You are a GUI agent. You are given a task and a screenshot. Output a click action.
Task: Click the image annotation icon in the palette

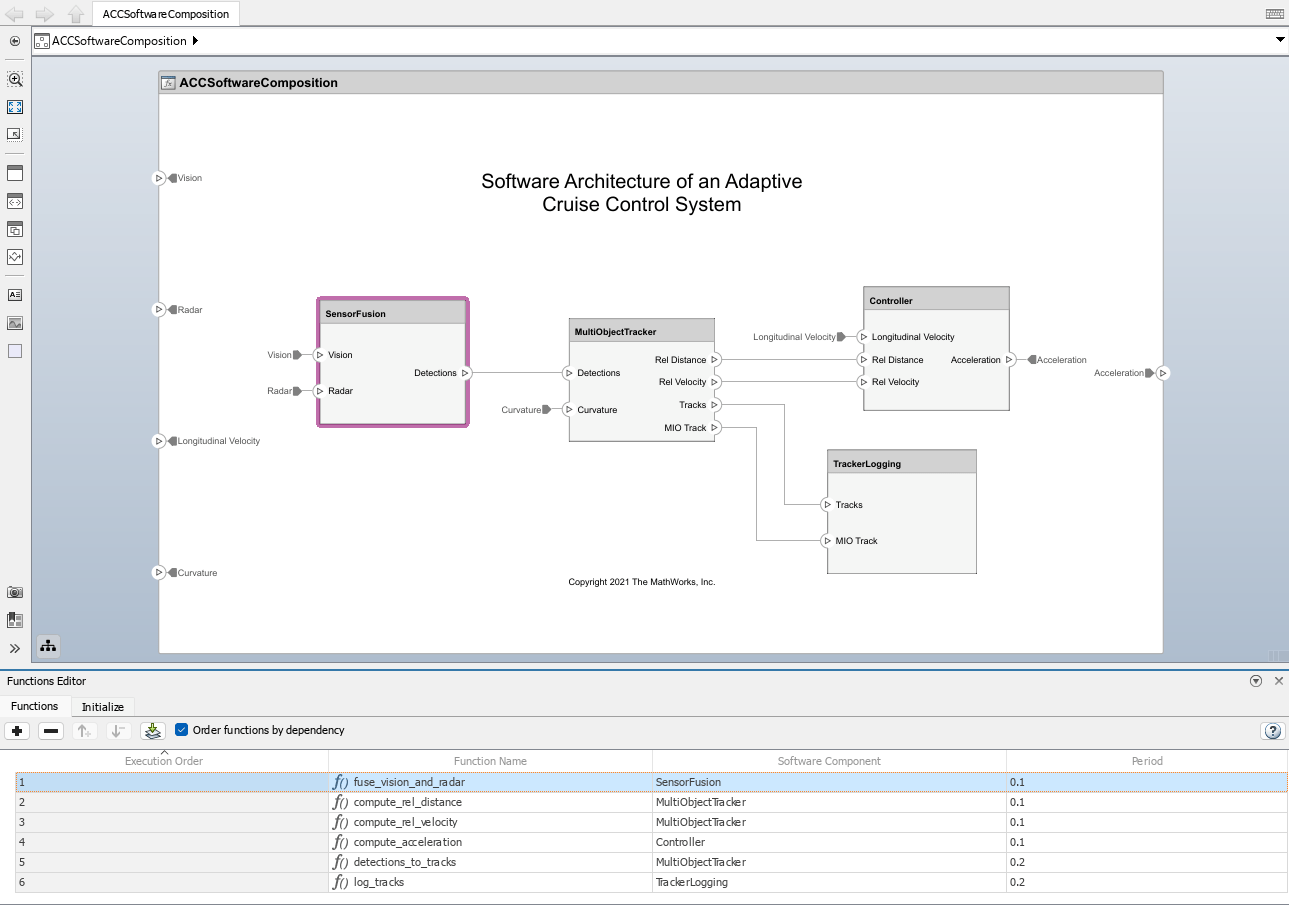15,322
